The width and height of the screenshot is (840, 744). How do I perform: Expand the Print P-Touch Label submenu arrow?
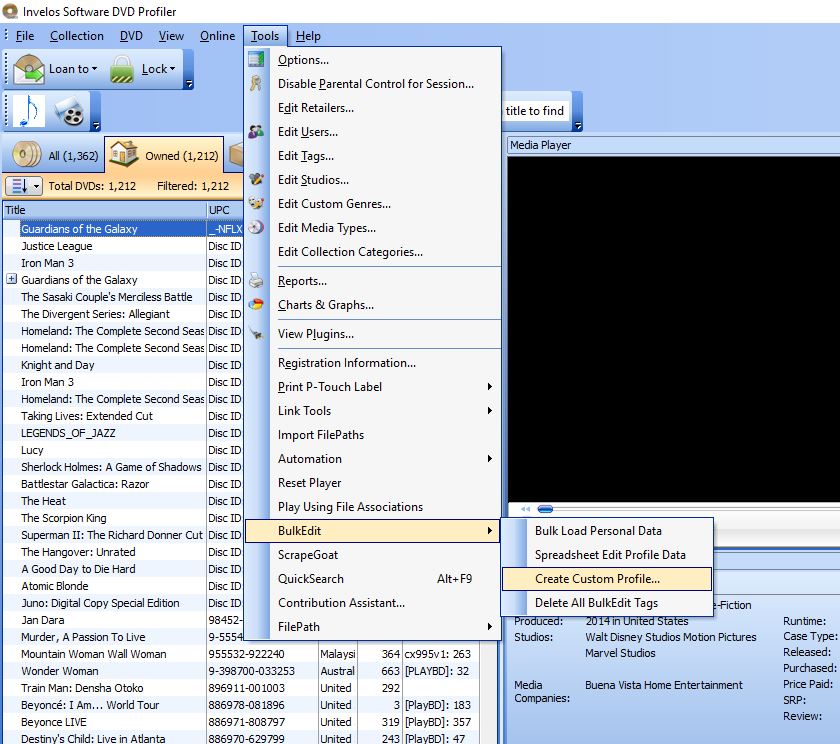(489, 386)
